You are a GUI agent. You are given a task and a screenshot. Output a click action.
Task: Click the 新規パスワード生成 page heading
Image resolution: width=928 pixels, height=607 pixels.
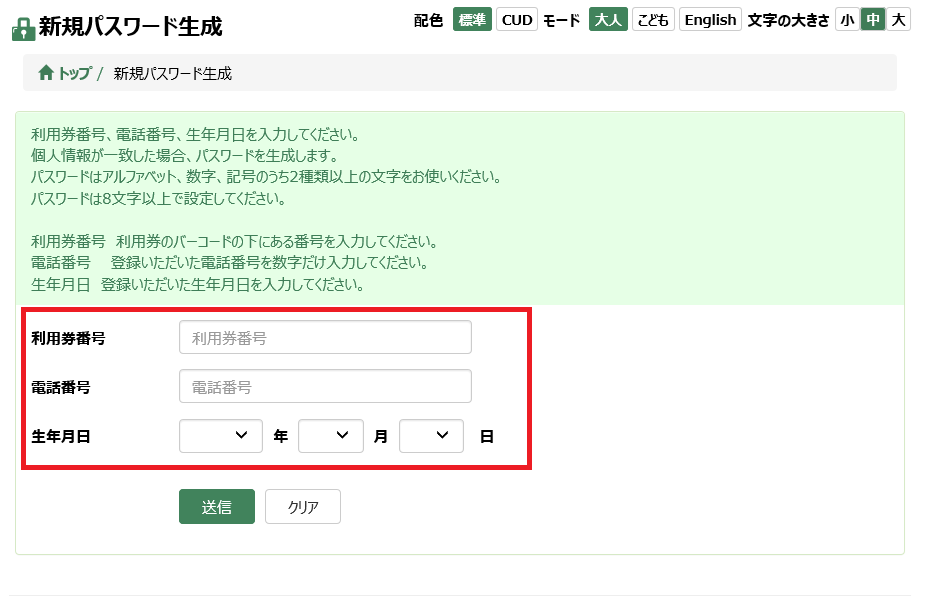click(x=130, y=27)
